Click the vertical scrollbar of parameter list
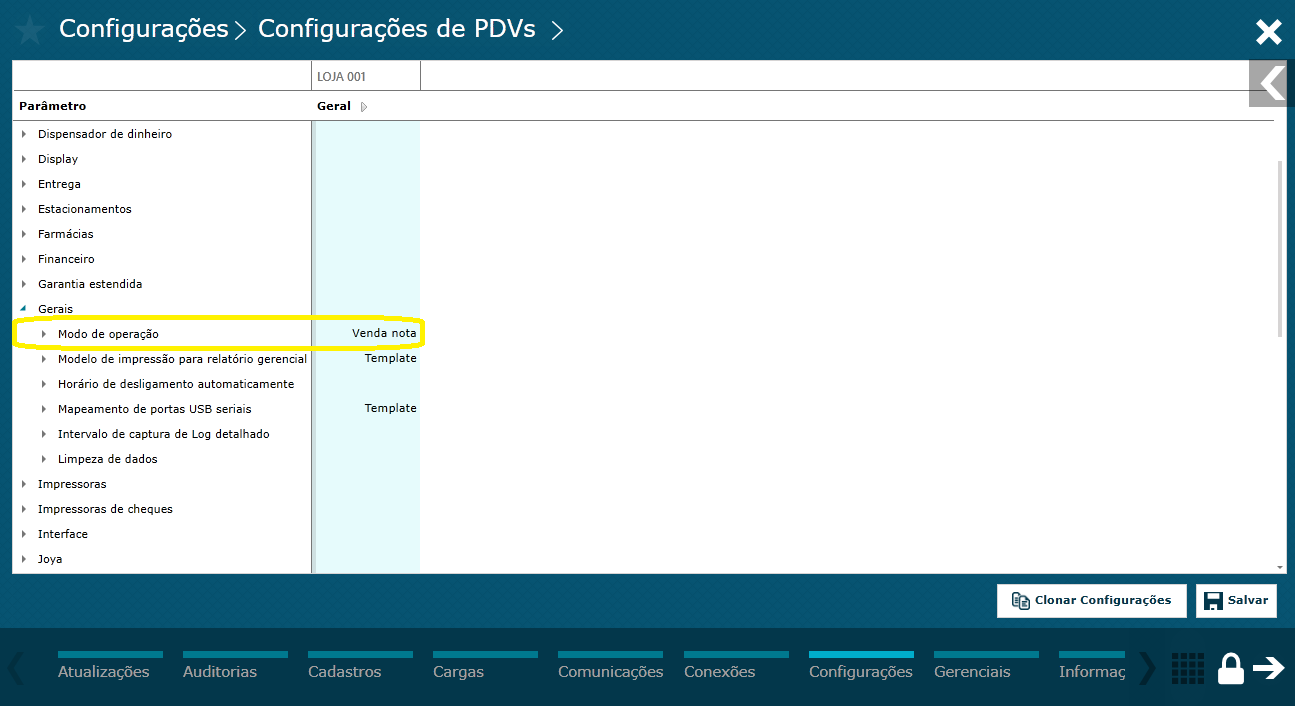Screen dimensions: 1295x706 [x=1281, y=249]
